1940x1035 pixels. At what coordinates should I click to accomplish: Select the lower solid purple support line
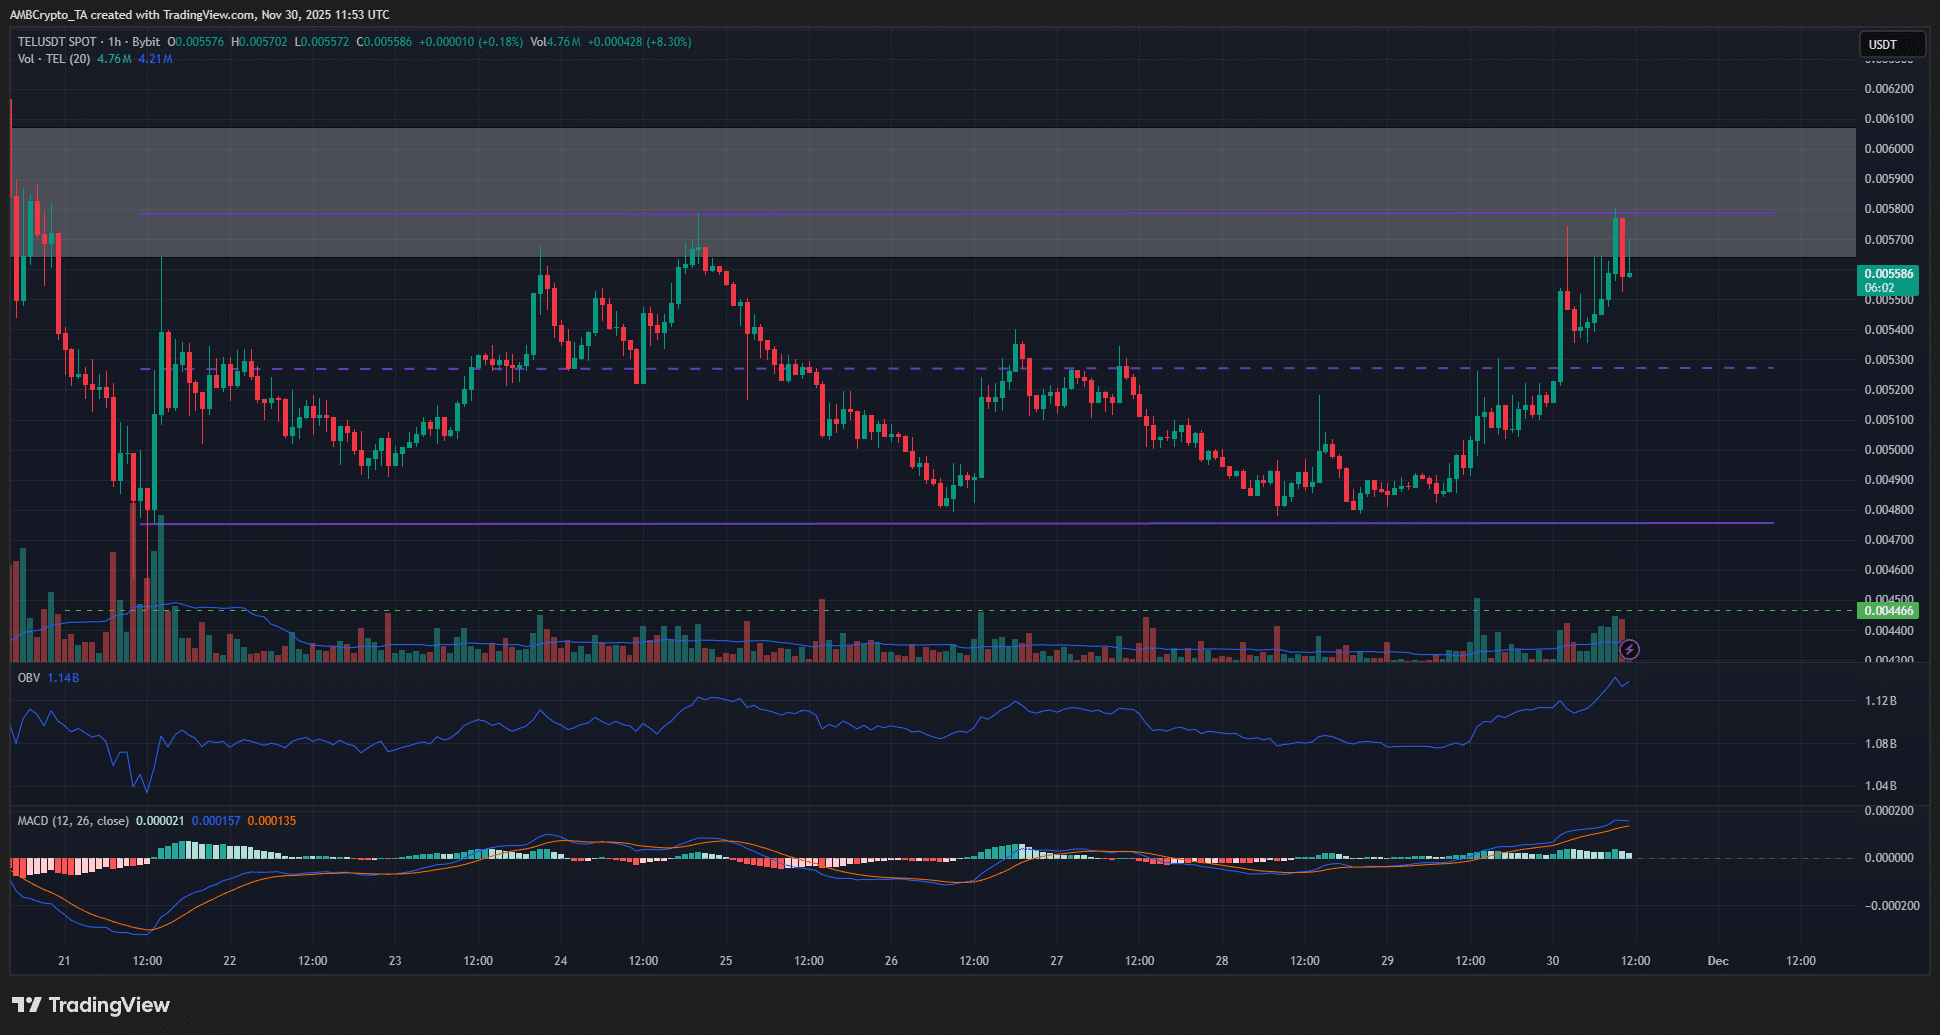(x=1000, y=523)
